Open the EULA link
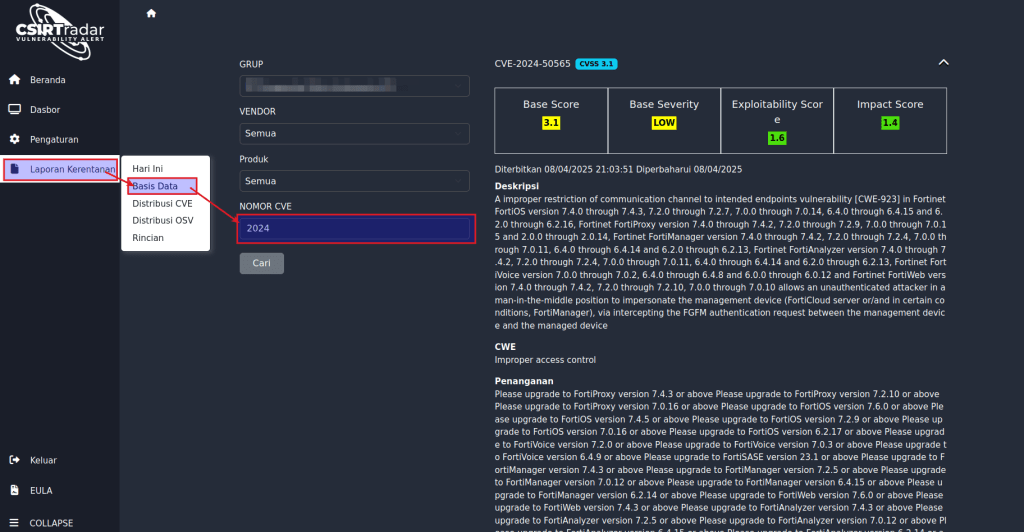The image size is (1024, 532). (x=41, y=490)
